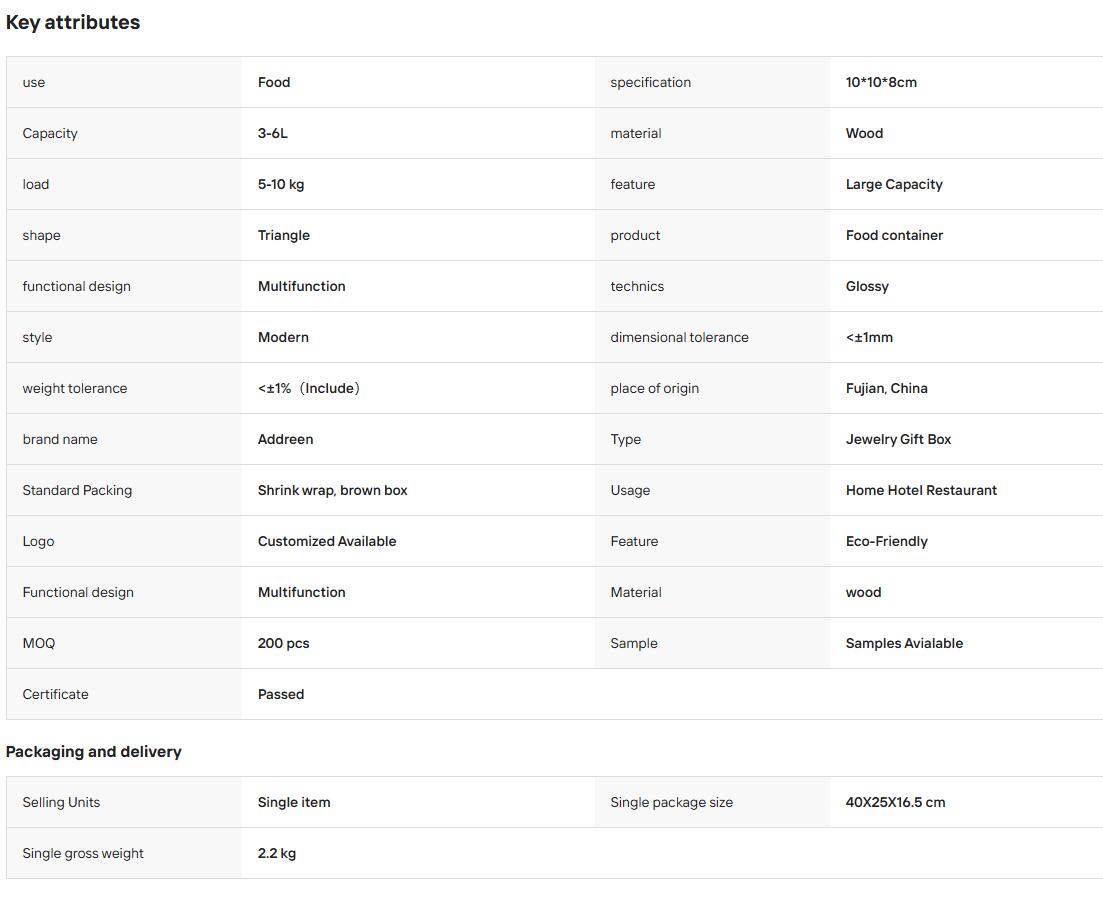Screen dimensions: 1103x911
Task: Click the Single gross weight 2.2 kg
Action: coord(276,853)
